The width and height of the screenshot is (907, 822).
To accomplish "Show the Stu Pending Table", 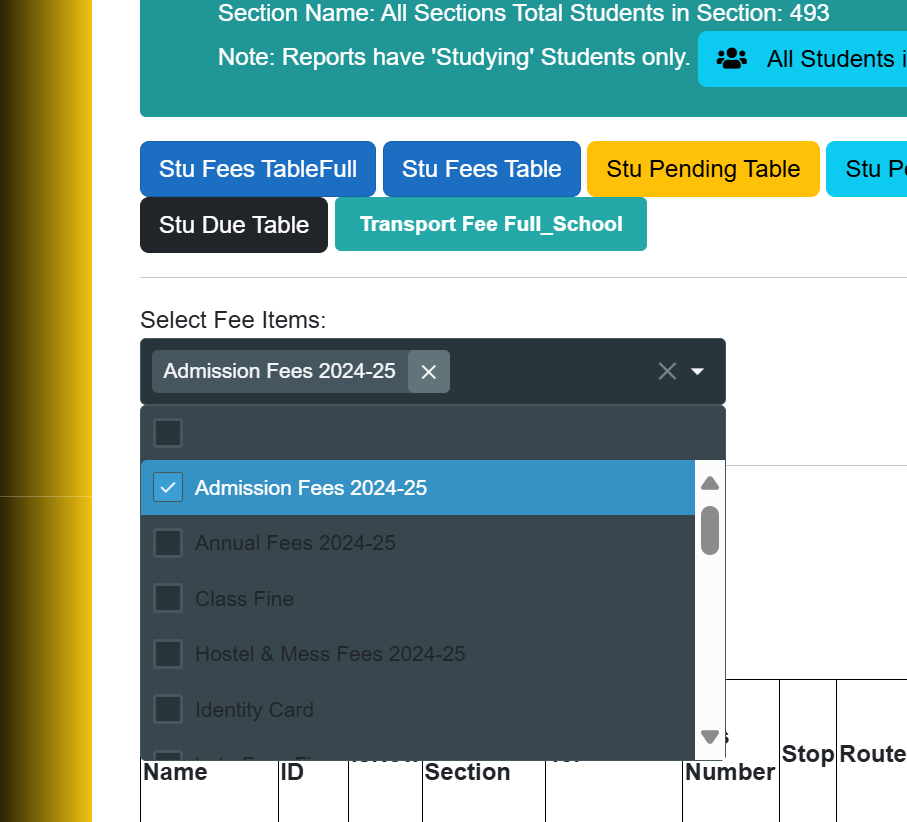I will 703,169.
